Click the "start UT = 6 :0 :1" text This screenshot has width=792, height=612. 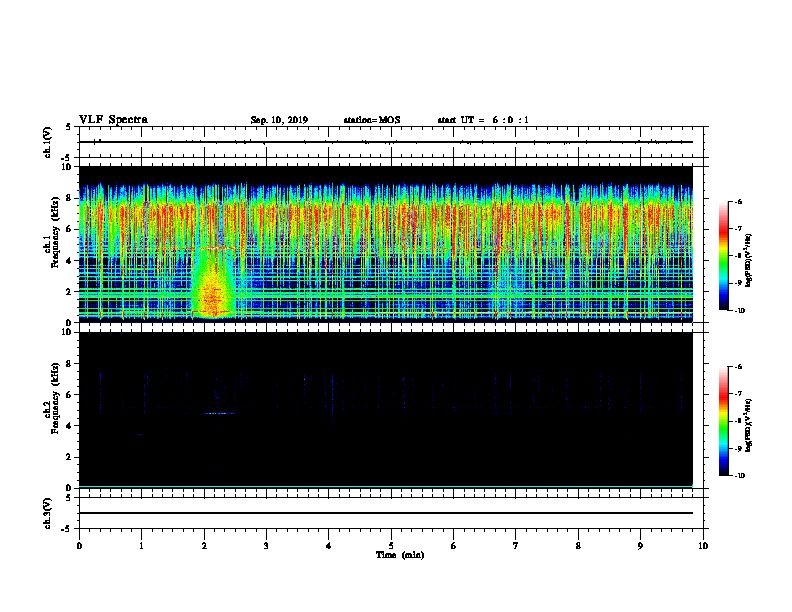click(x=483, y=120)
